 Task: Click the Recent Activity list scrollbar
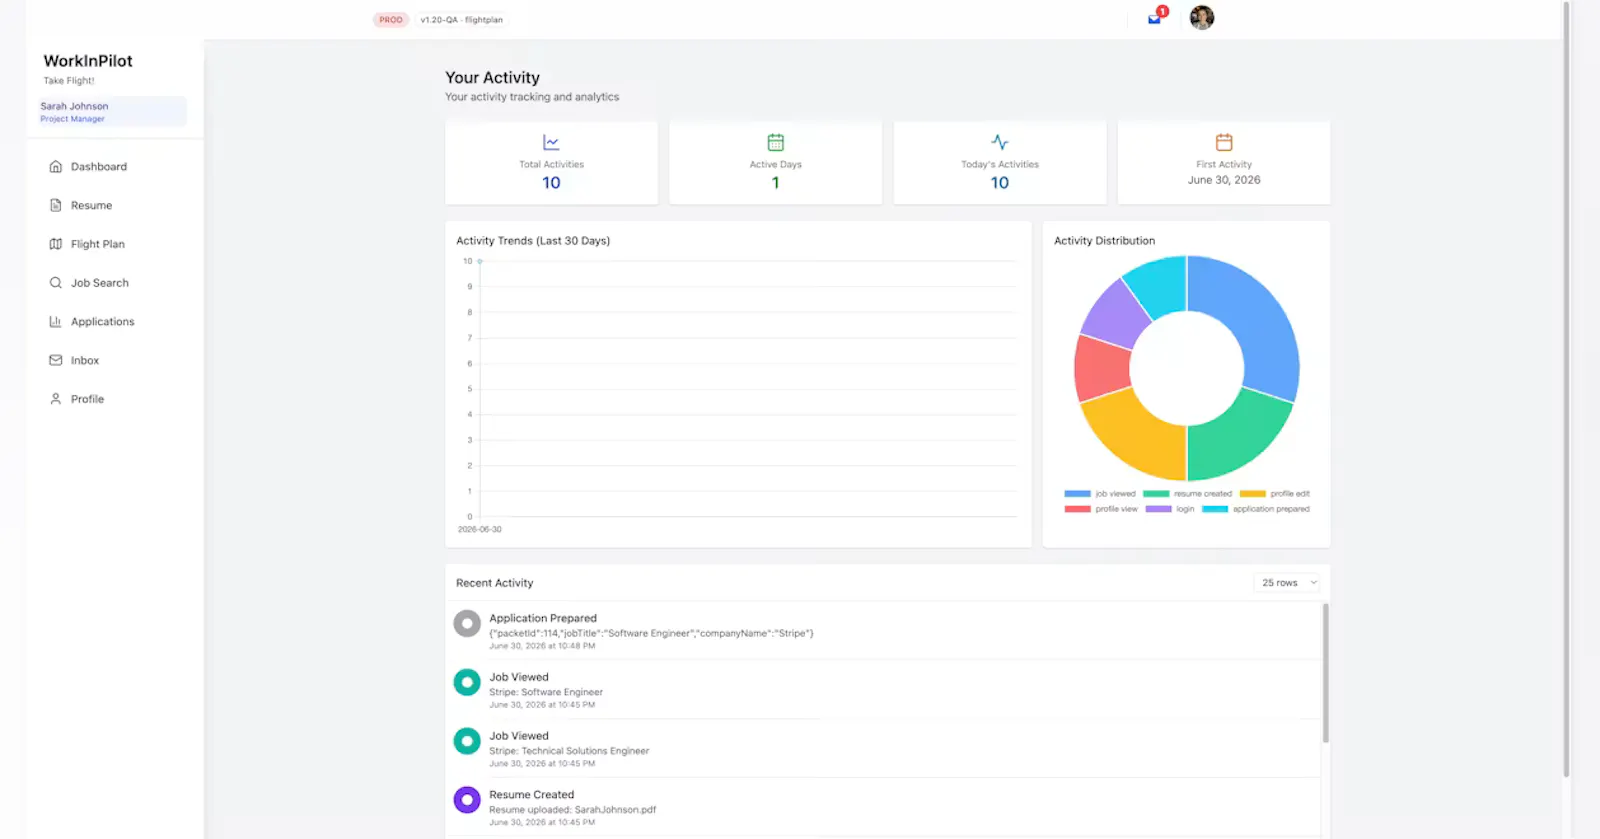pos(1326,672)
